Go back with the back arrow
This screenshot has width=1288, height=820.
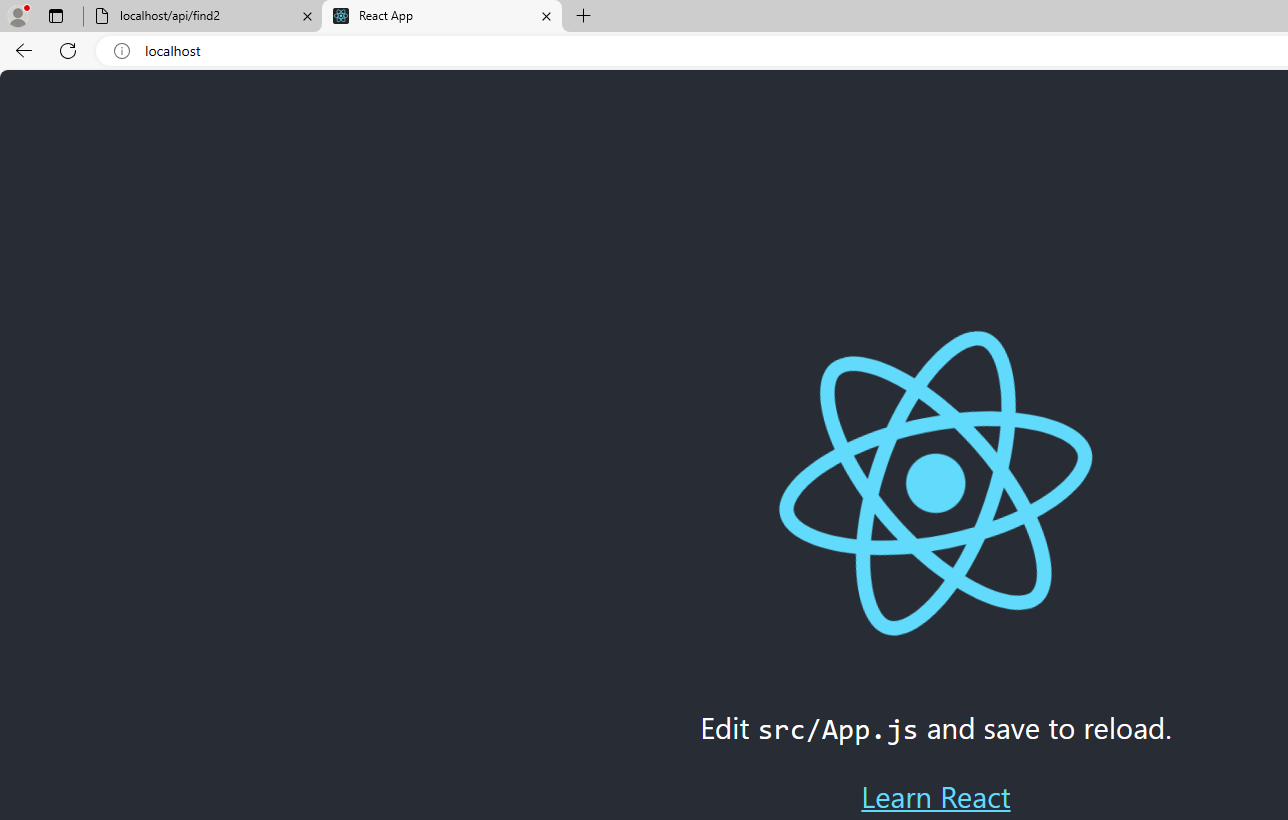[24, 51]
